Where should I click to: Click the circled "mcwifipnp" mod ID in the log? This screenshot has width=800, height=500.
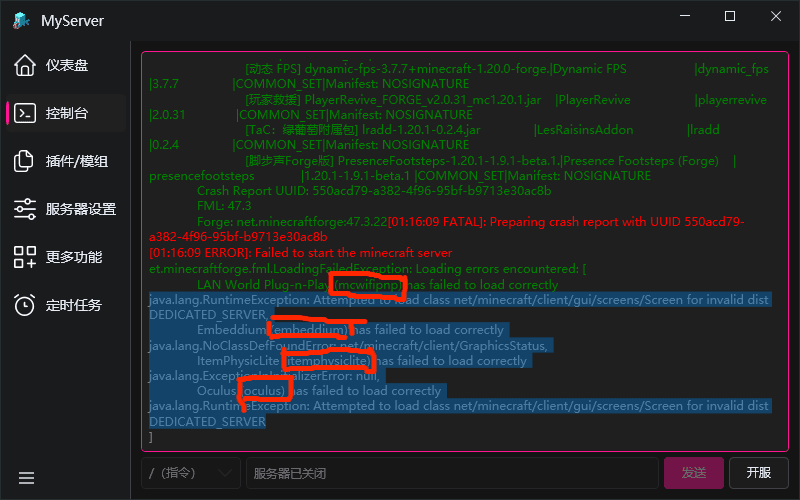pyautogui.click(x=370, y=285)
